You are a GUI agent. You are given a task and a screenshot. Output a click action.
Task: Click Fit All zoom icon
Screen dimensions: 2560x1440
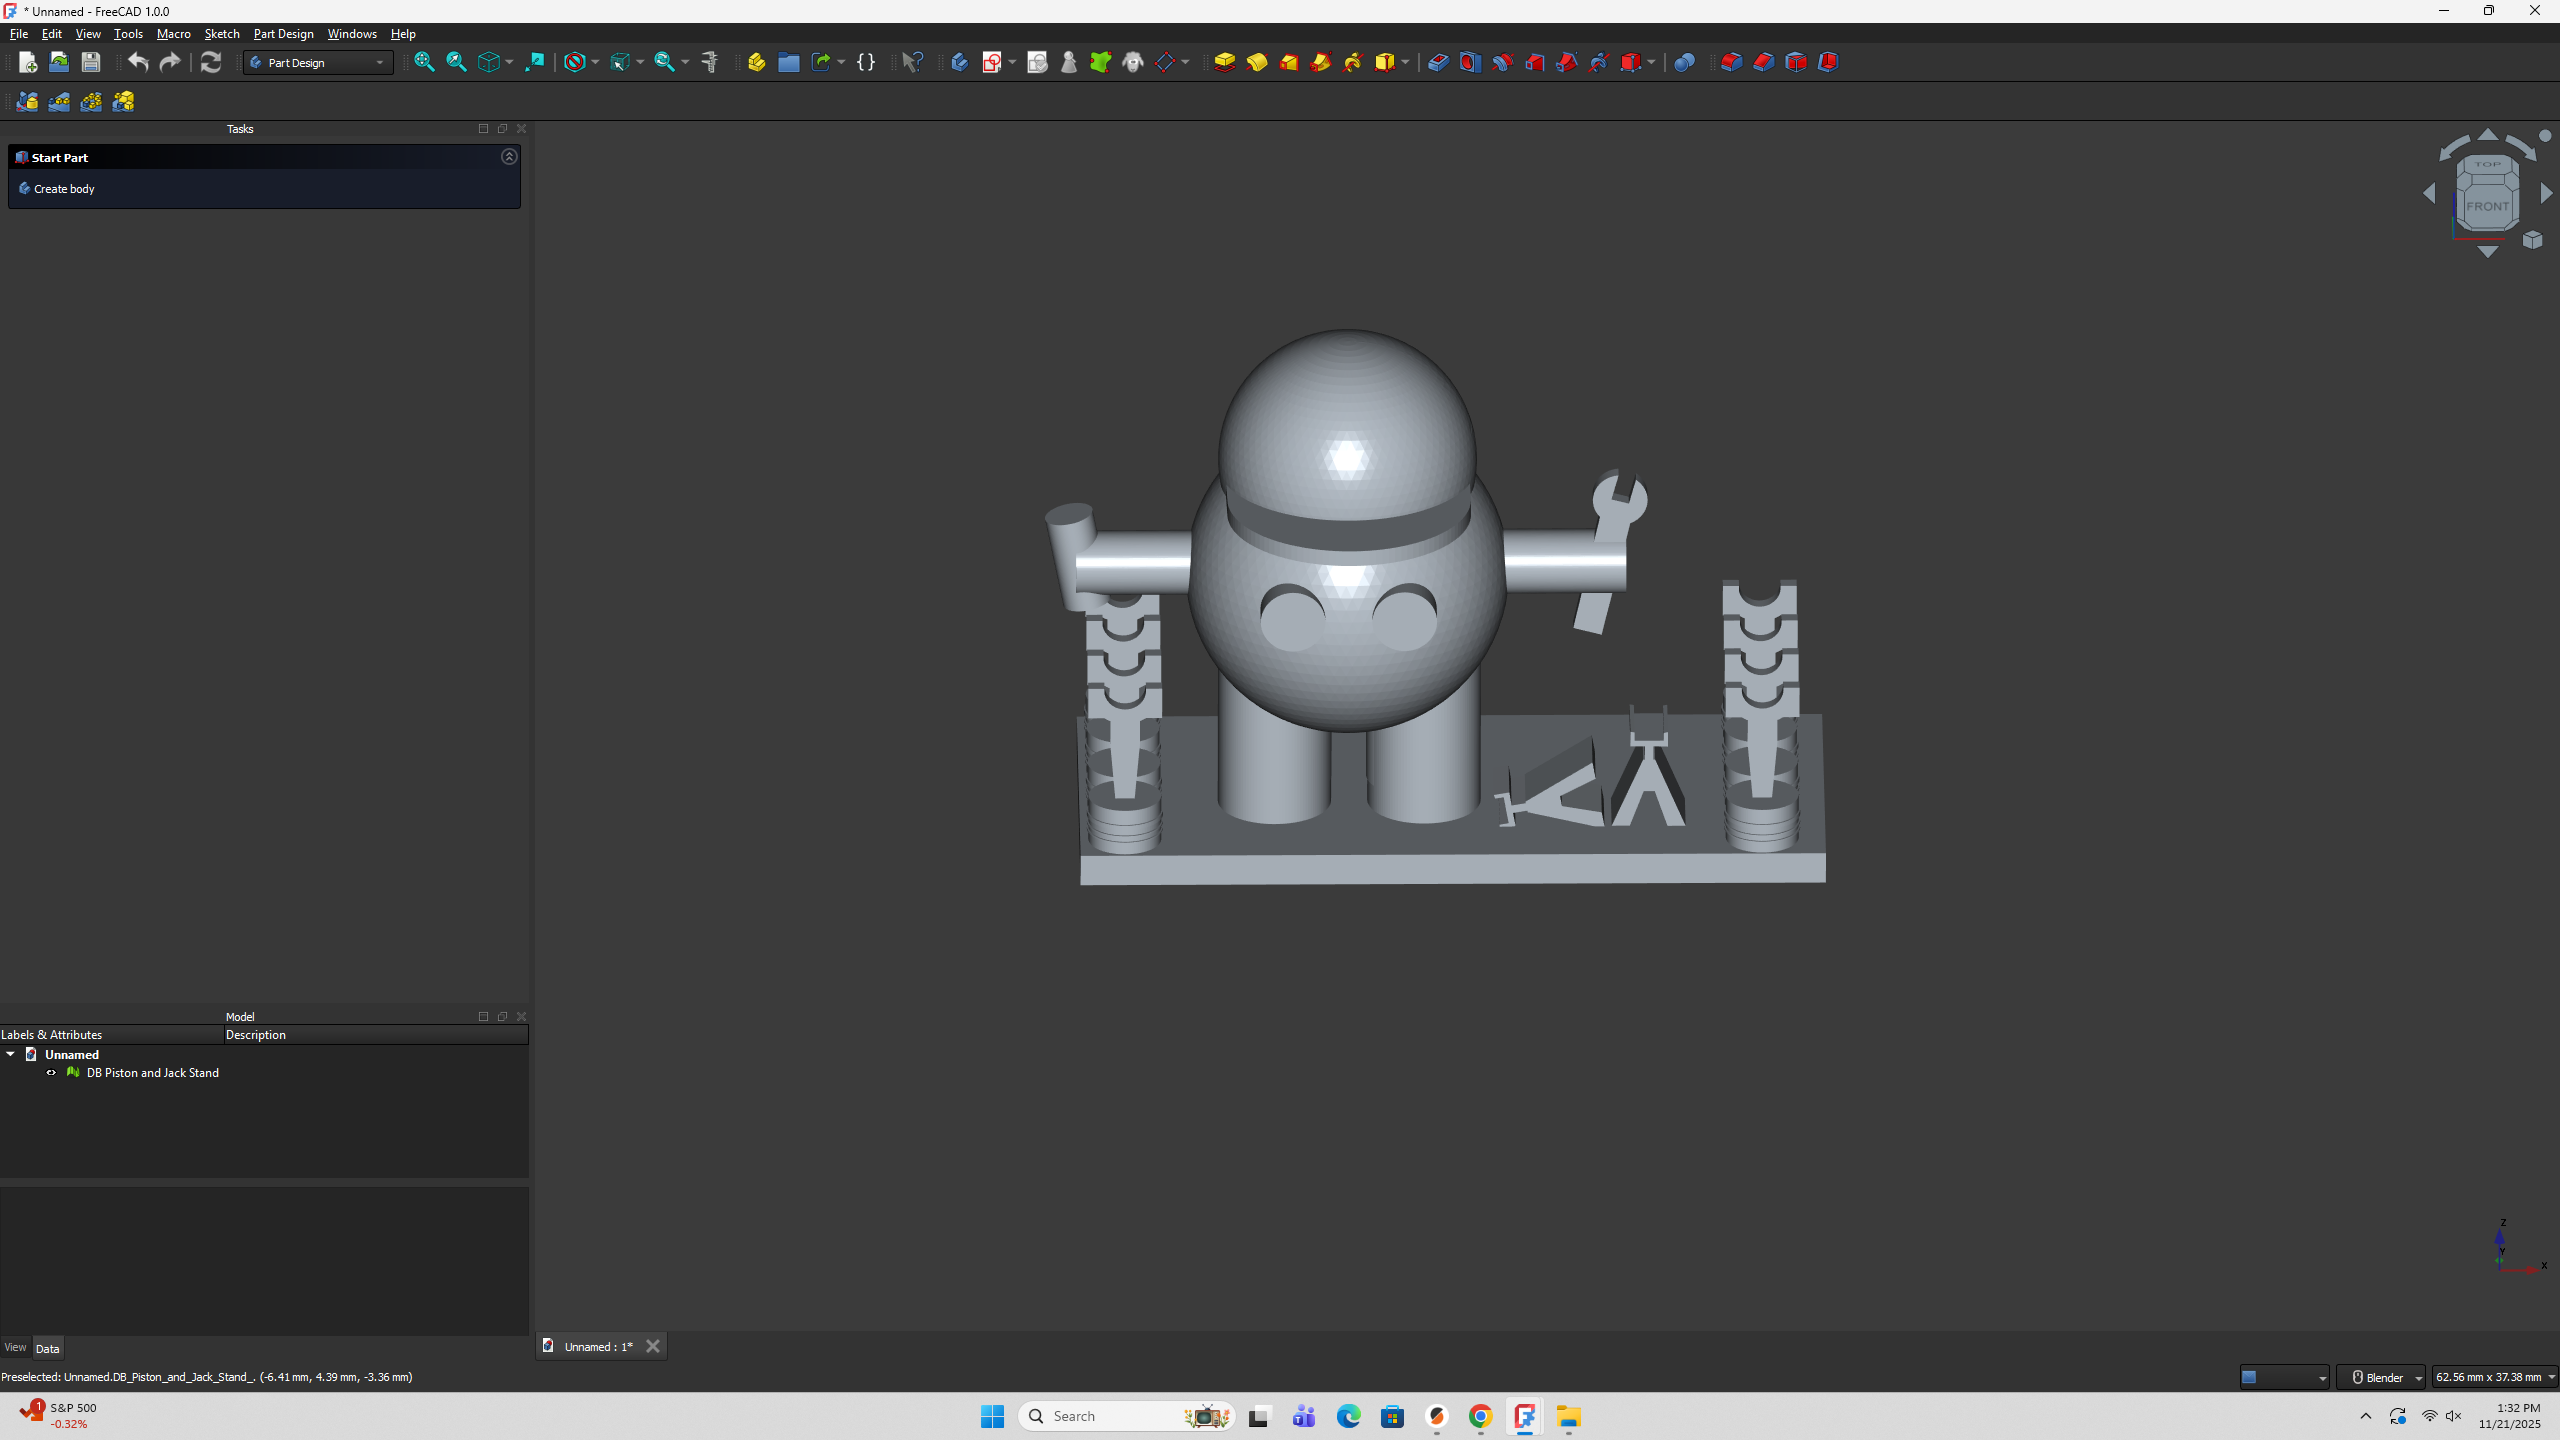[x=424, y=62]
